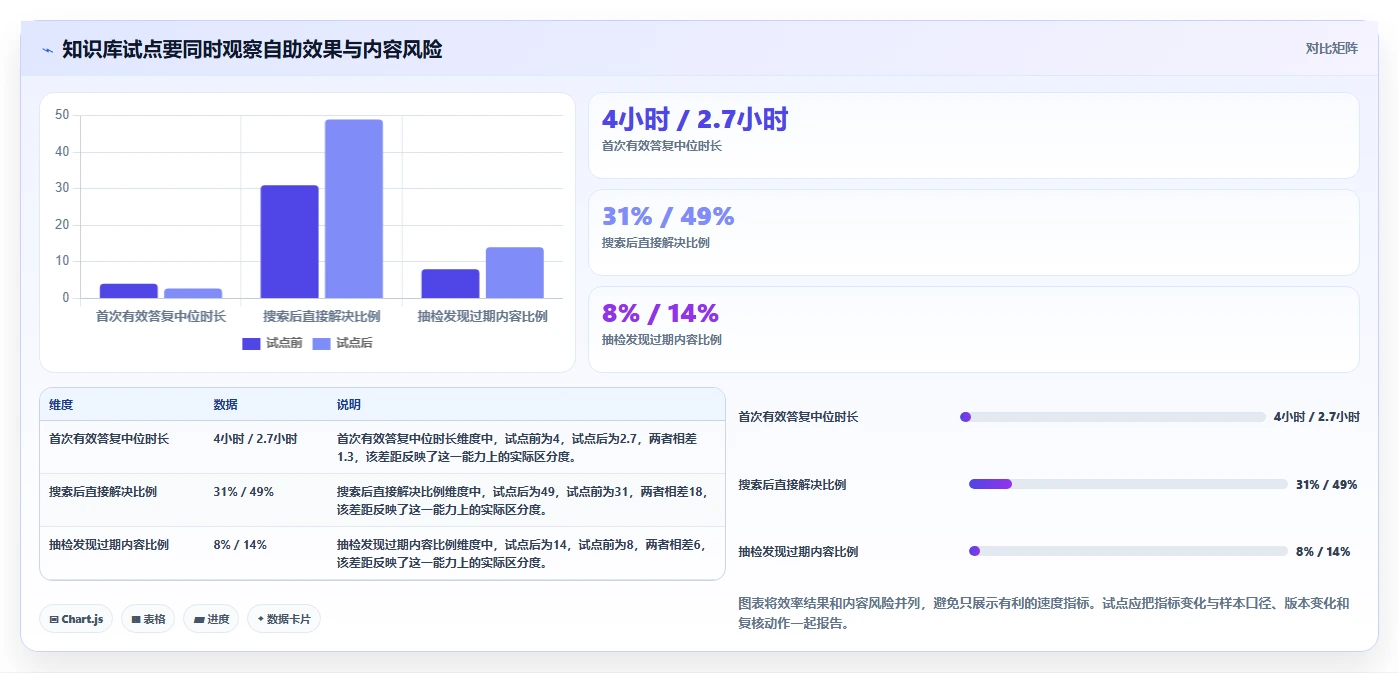Click 试点前 bar for 抽检发现过期内容比例
Image resolution: width=1399 pixels, height=673 pixels.
450,283
